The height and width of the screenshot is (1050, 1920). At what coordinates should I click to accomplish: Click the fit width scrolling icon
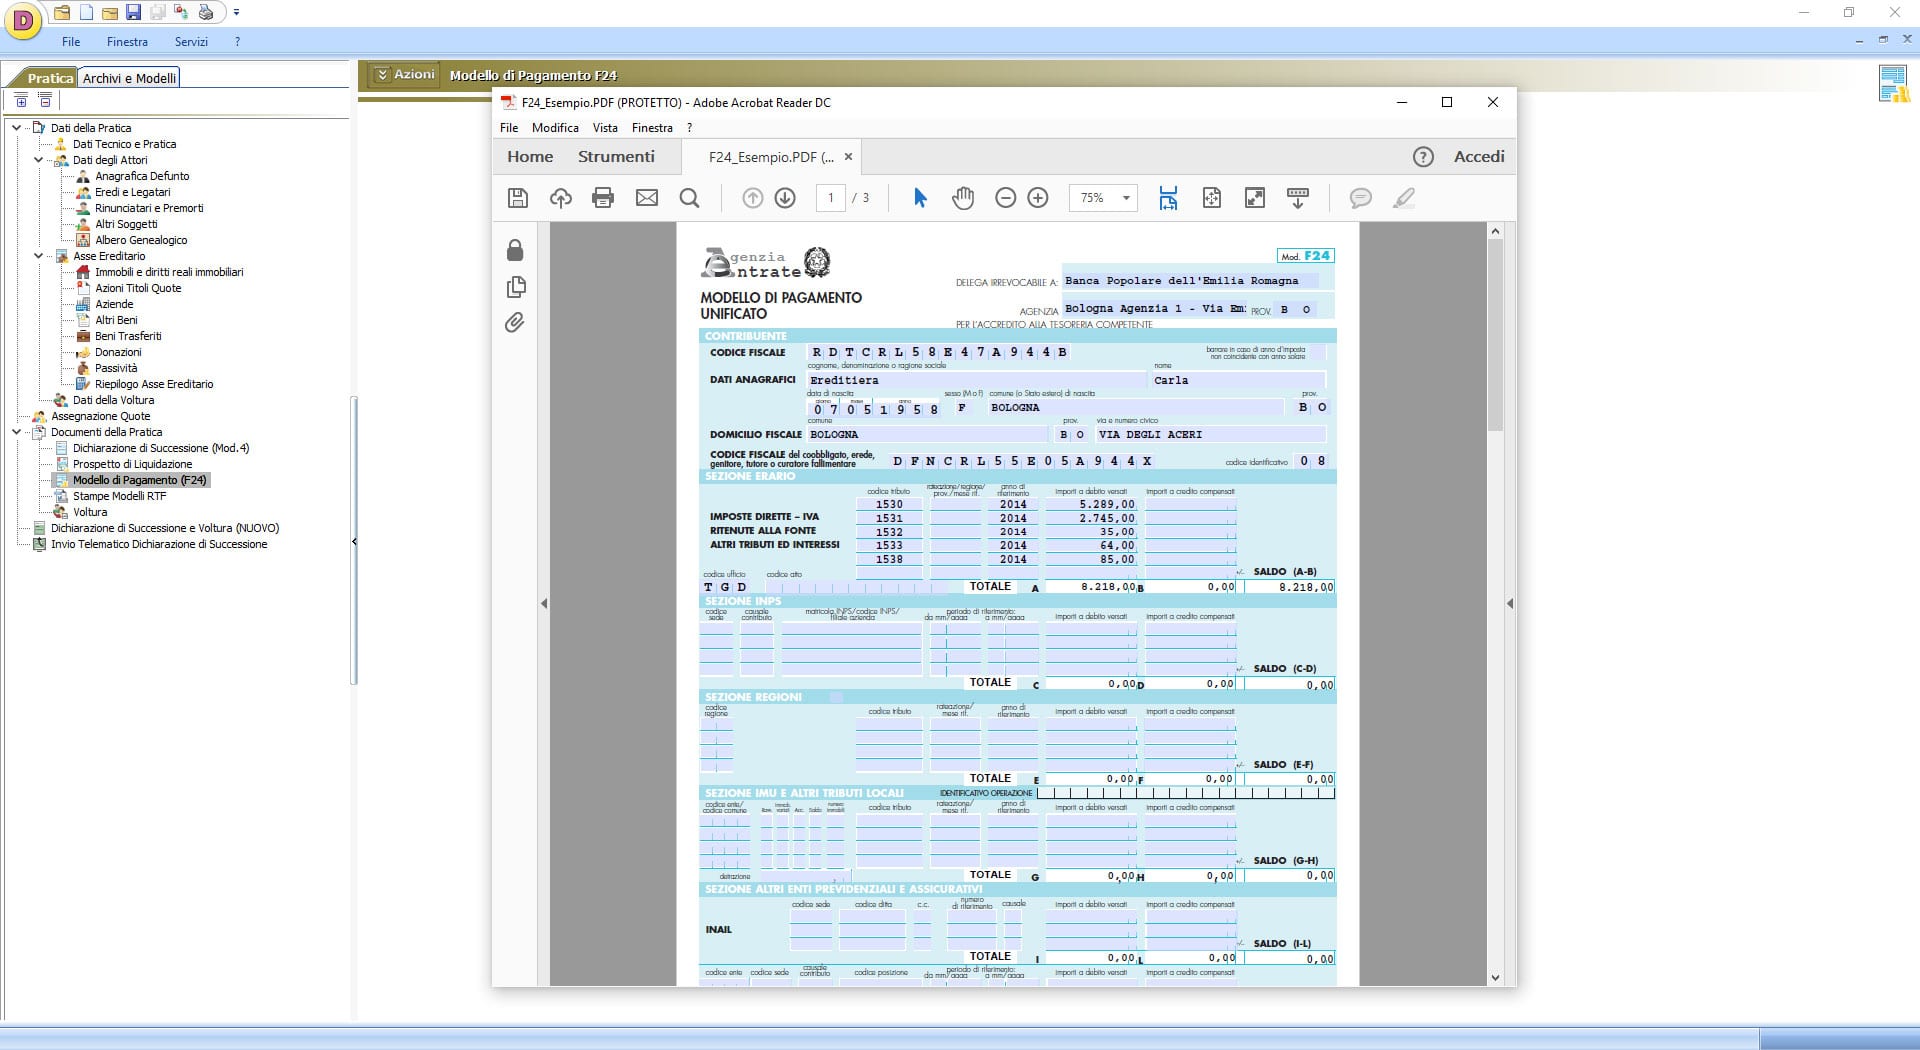1168,198
